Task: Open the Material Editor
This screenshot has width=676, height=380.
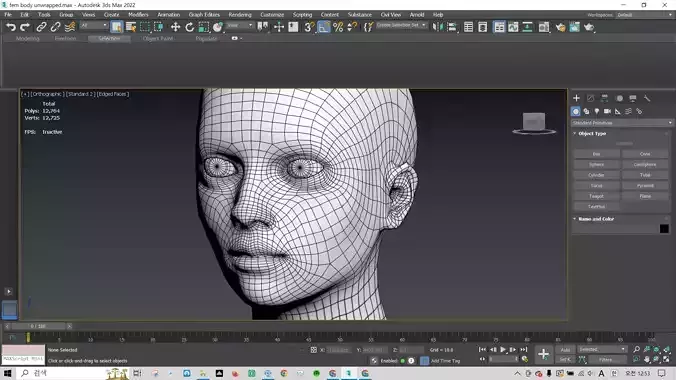Action: [544, 27]
